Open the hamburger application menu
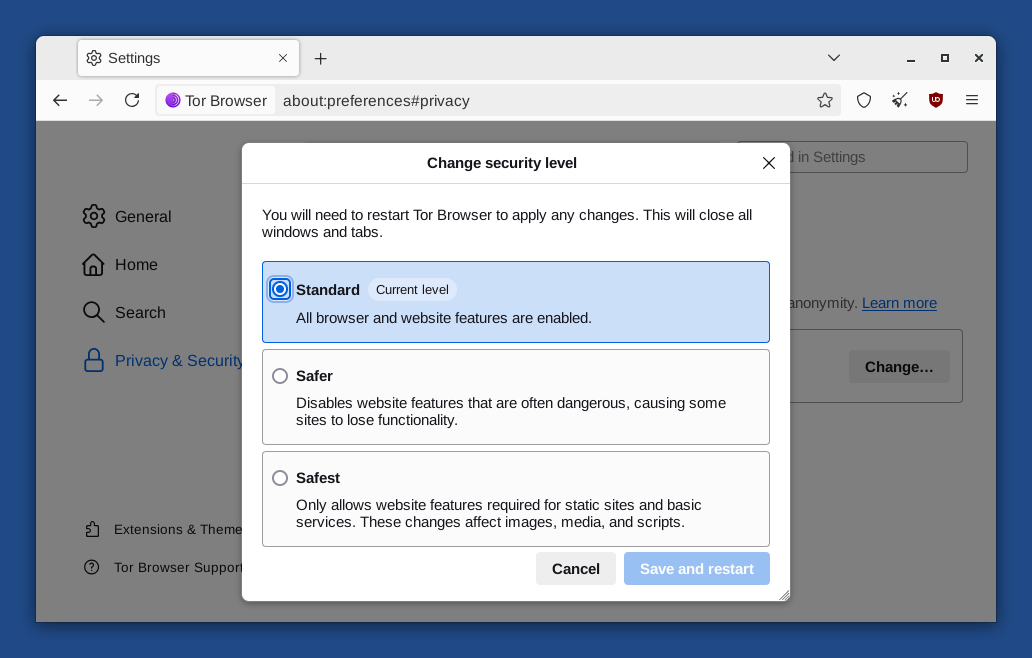The image size is (1032, 658). [972, 100]
